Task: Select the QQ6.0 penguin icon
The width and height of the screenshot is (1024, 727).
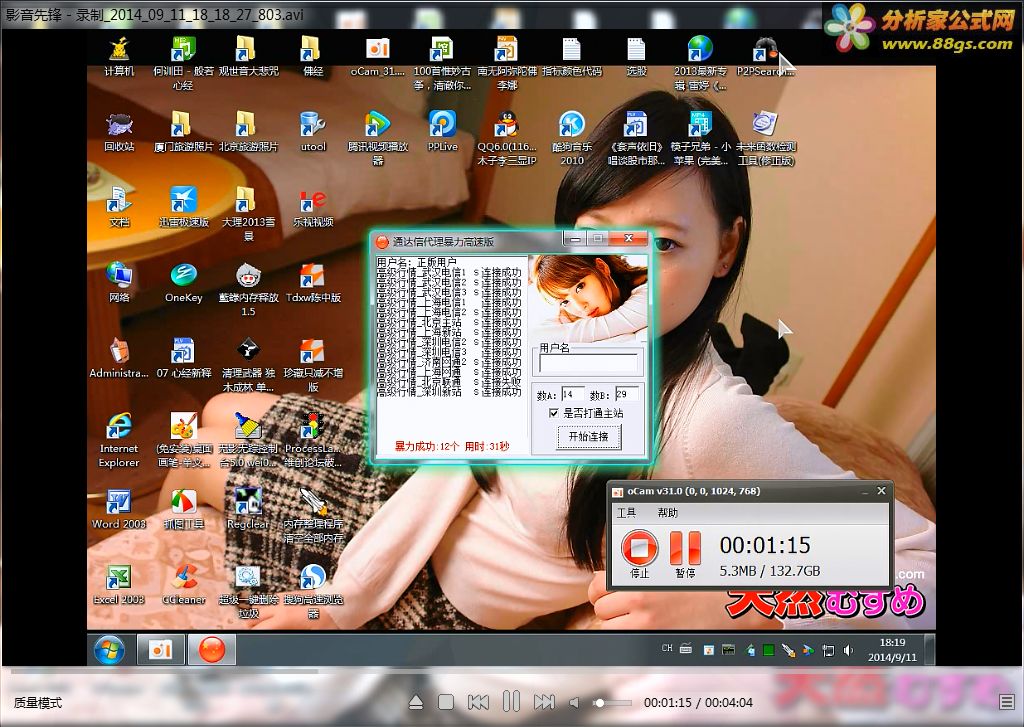Action: (x=507, y=137)
